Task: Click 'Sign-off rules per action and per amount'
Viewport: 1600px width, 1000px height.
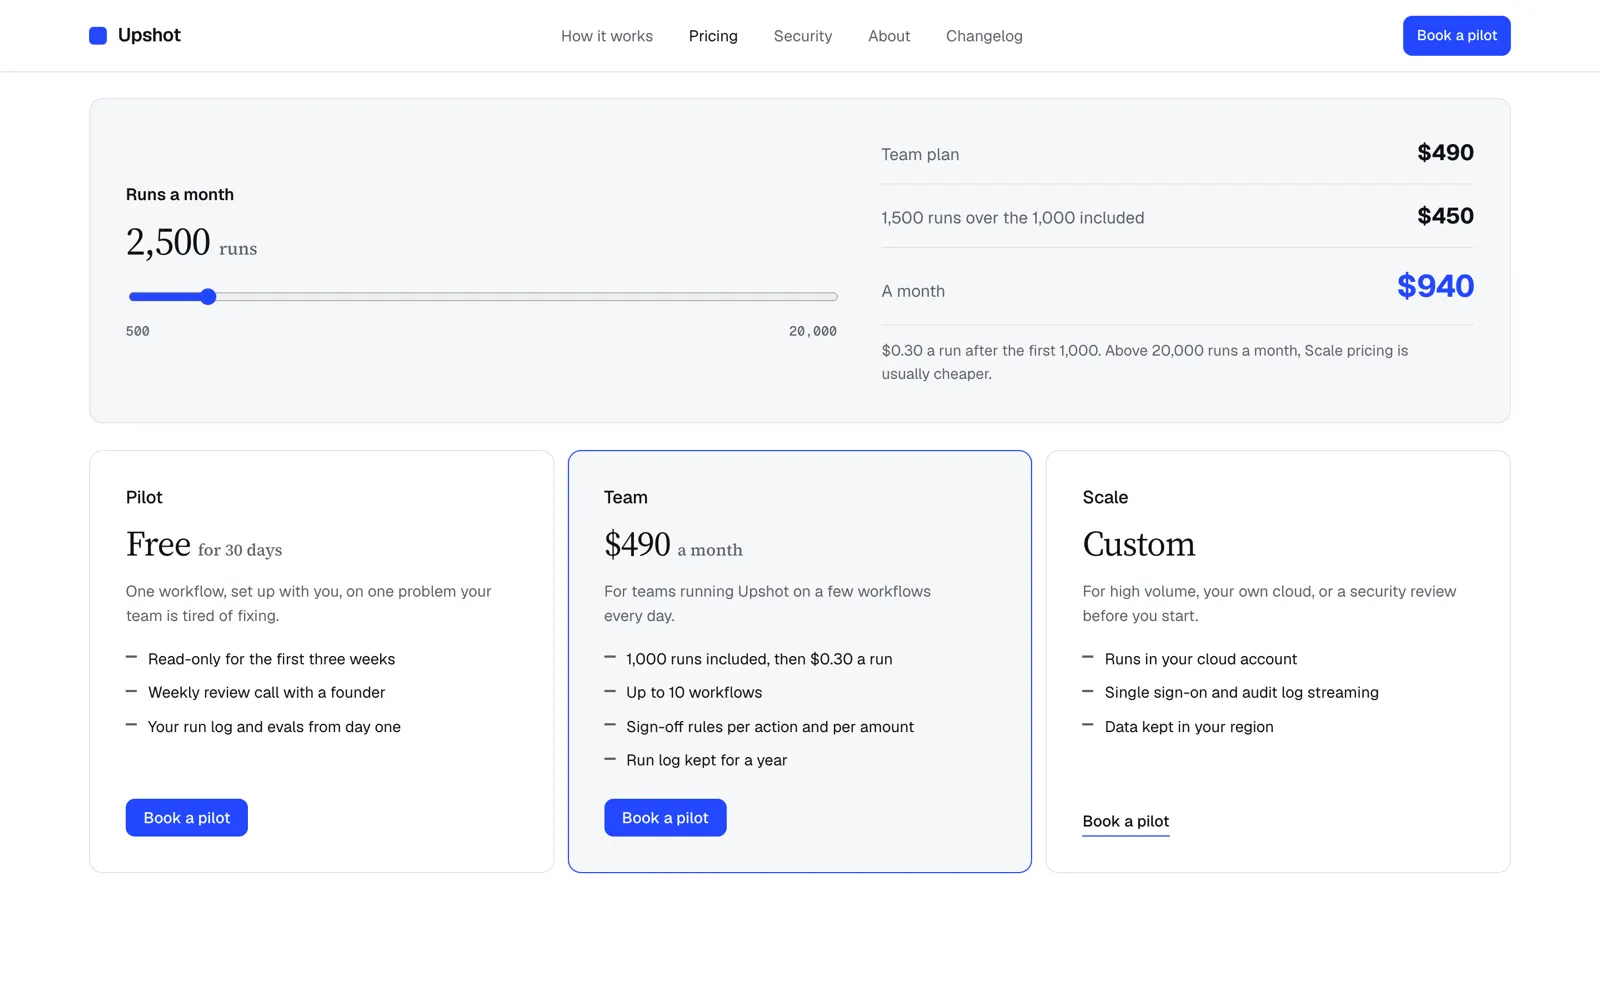Action: tap(770, 727)
